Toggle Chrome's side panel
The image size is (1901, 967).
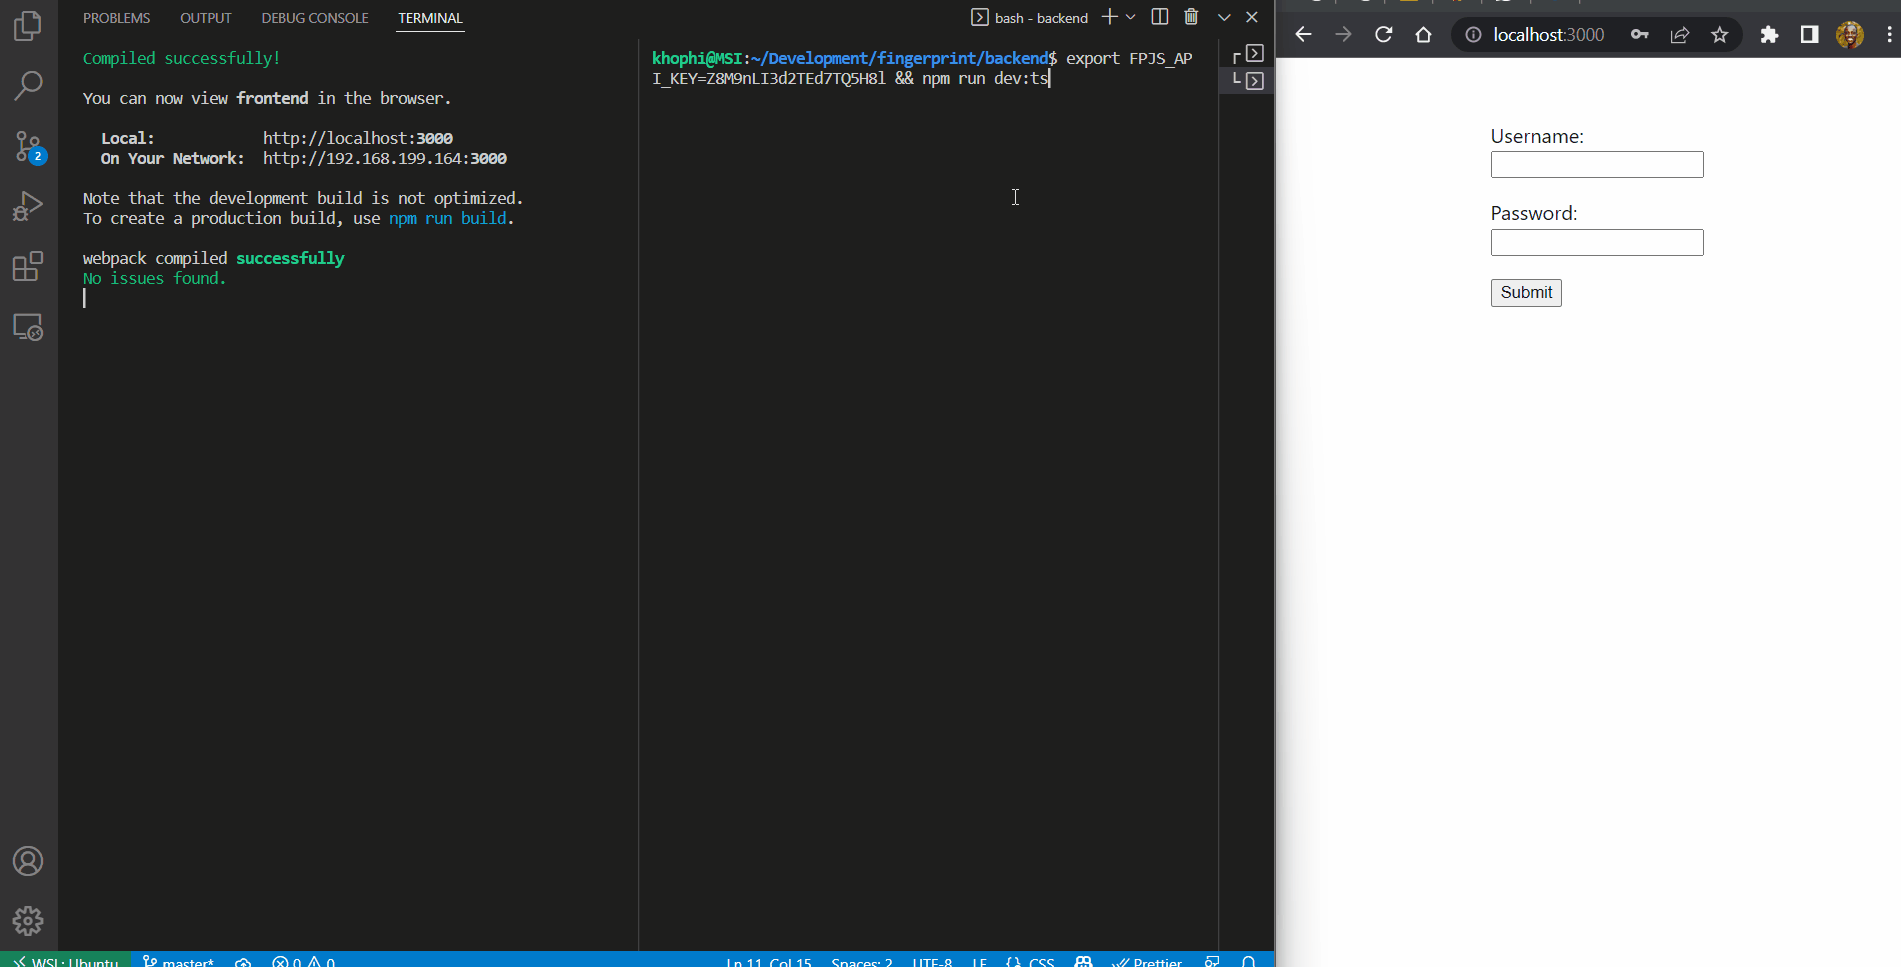click(x=1809, y=35)
